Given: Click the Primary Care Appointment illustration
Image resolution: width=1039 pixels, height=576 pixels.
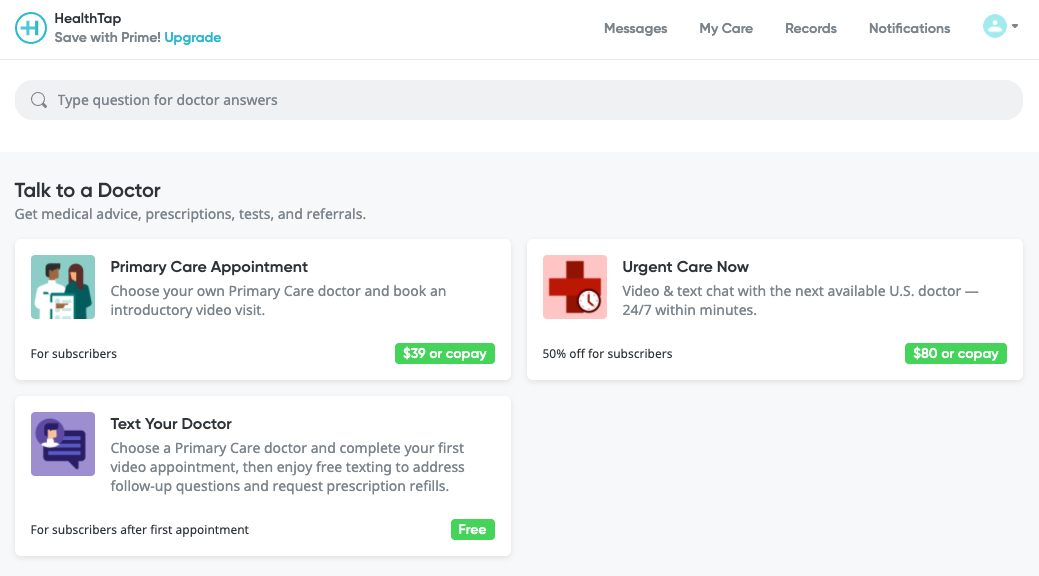Looking at the screenshot, I should pyautogui.click(x=63, y=287).
